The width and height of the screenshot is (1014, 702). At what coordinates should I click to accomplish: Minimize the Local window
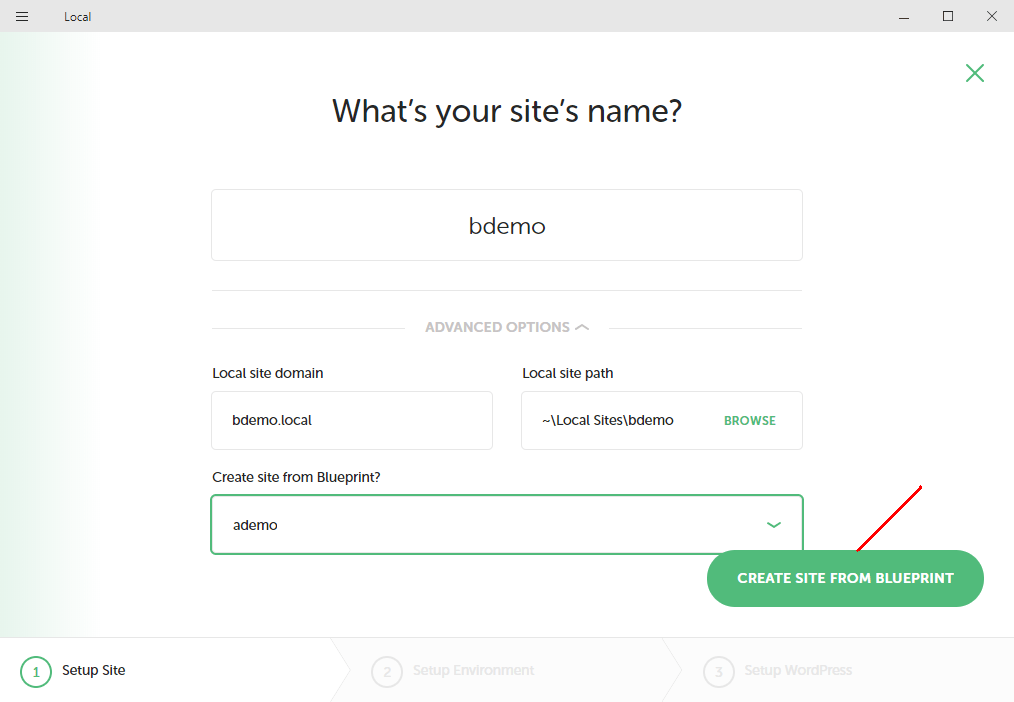(x=904, y=16)
